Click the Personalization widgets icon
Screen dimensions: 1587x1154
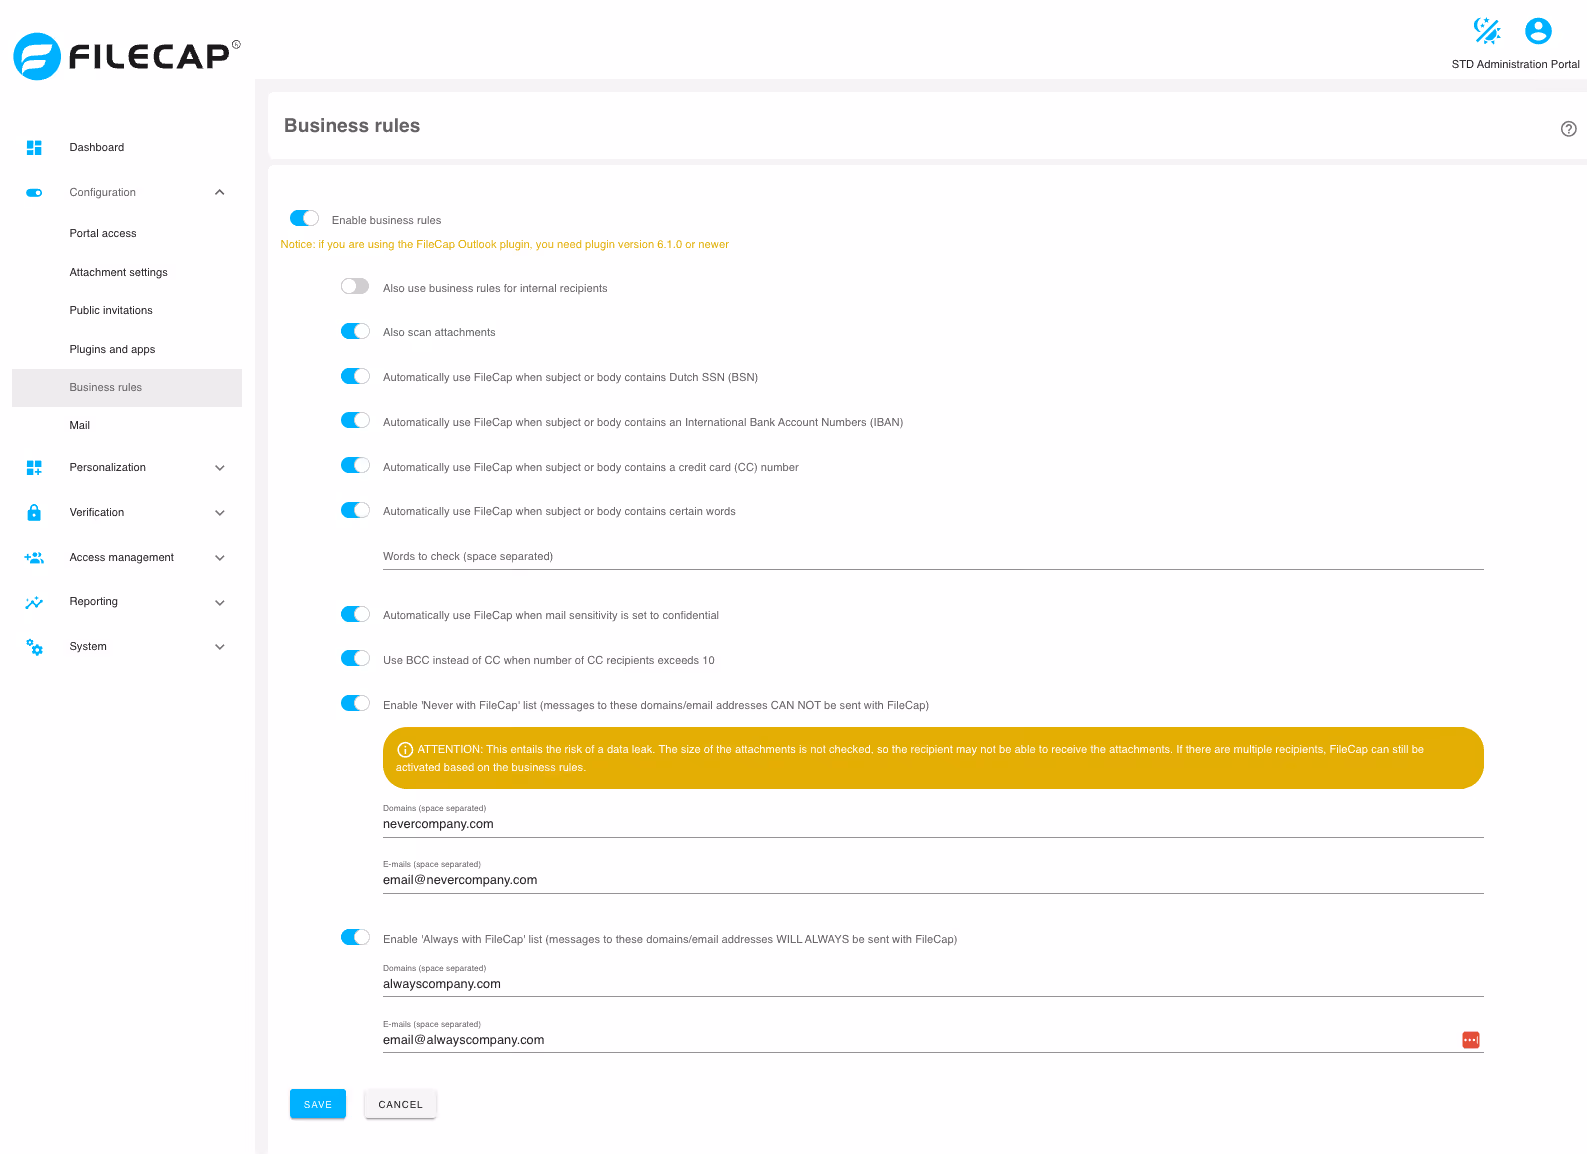point(34,468)
